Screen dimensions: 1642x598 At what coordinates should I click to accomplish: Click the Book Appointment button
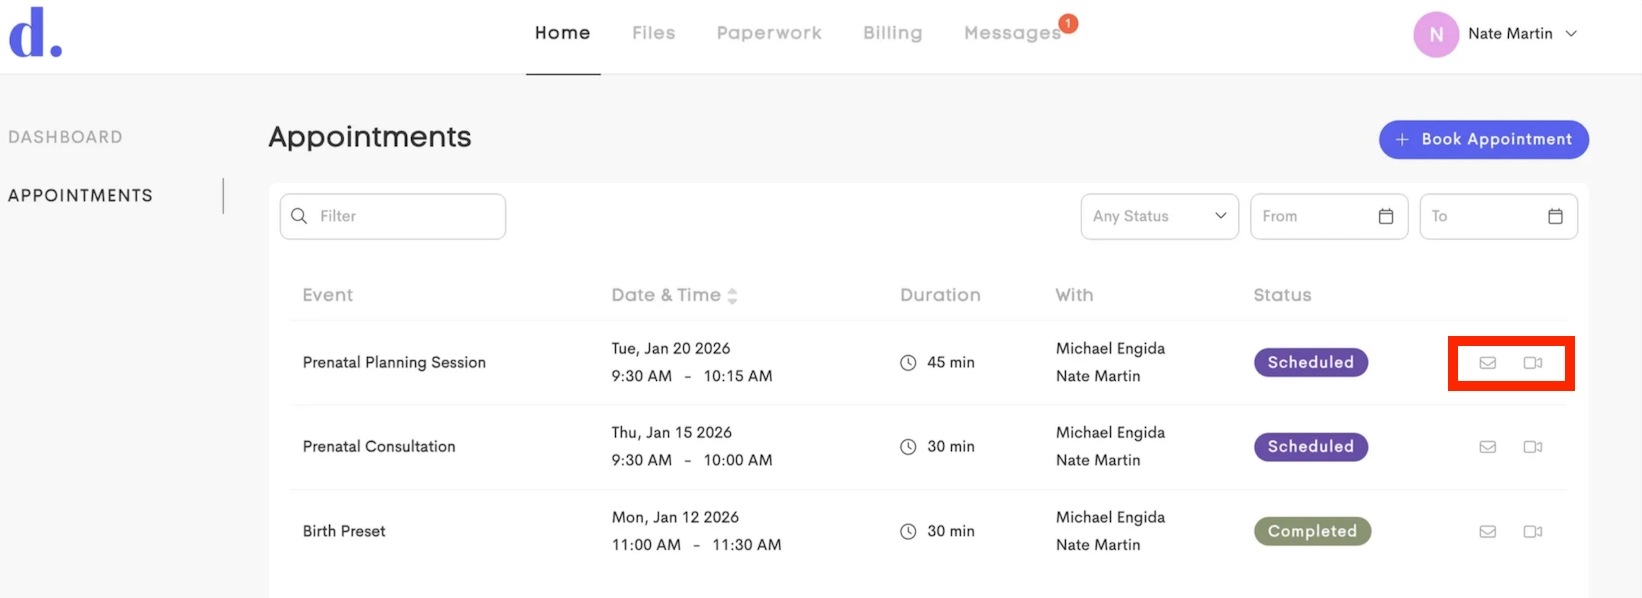pyautogui.click(x=1484, y=139)
